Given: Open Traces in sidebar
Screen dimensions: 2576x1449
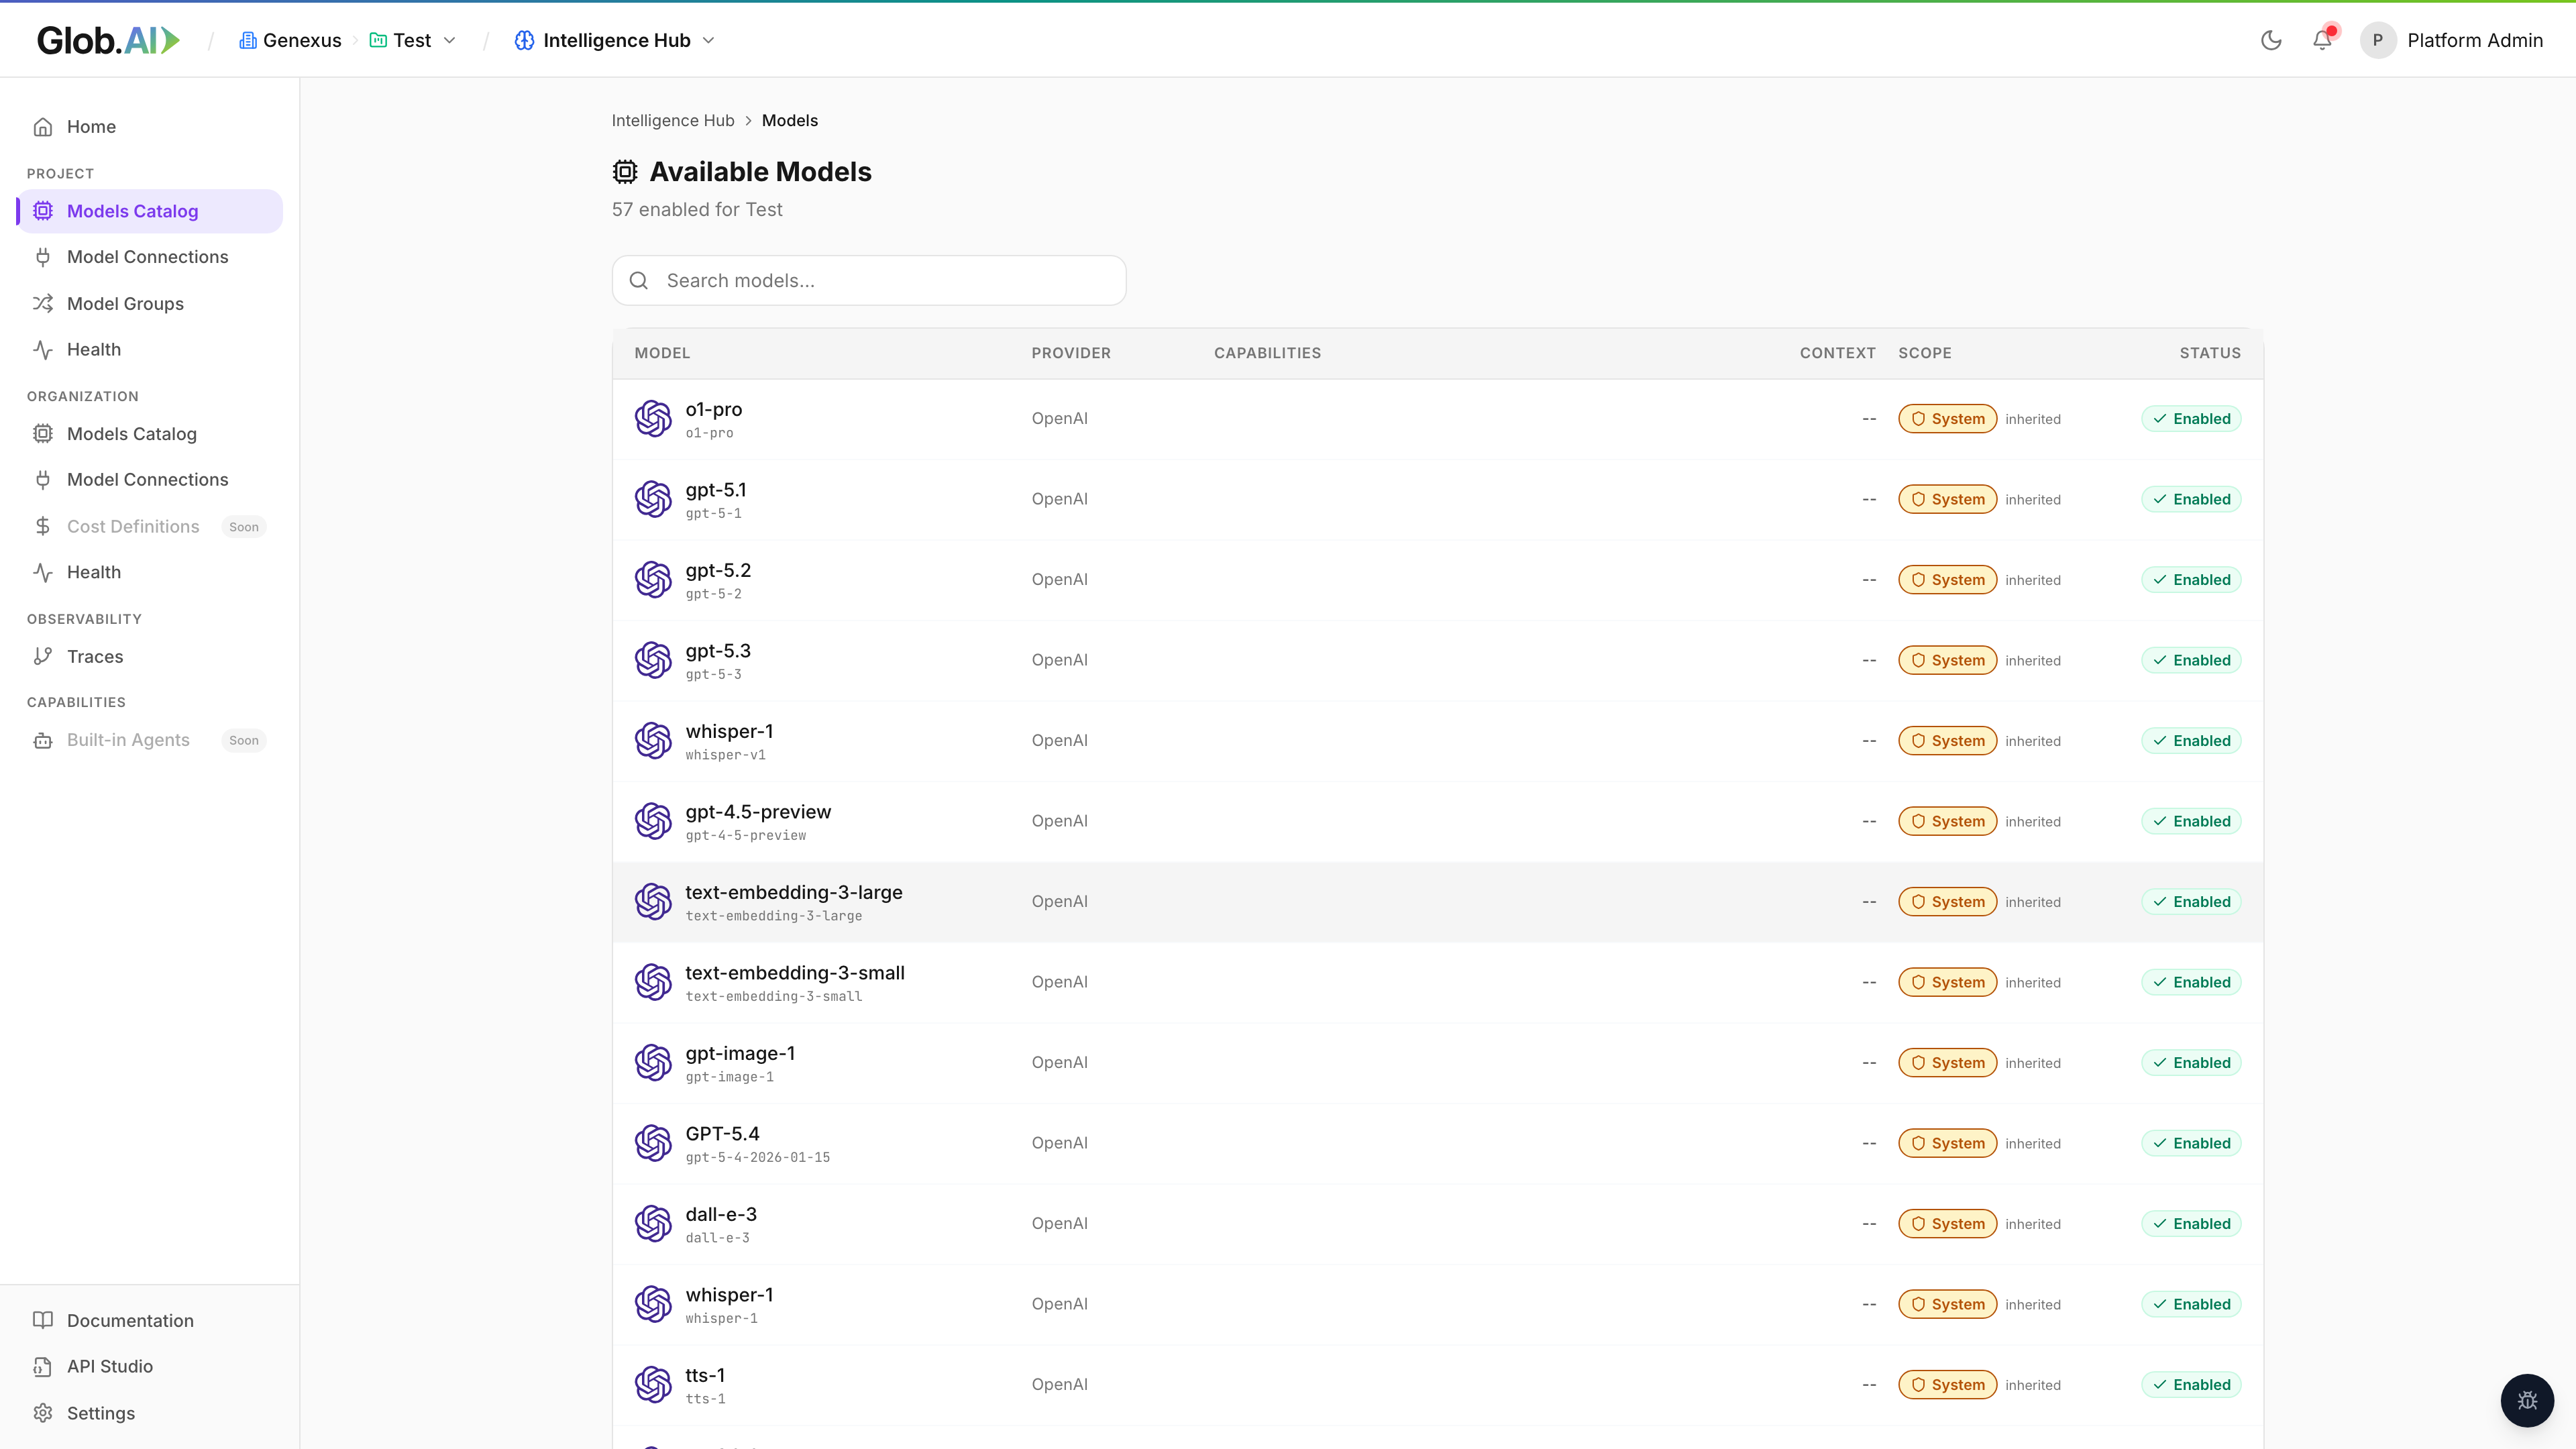Looking at the screenshot, I should click(x=150, y=656).
